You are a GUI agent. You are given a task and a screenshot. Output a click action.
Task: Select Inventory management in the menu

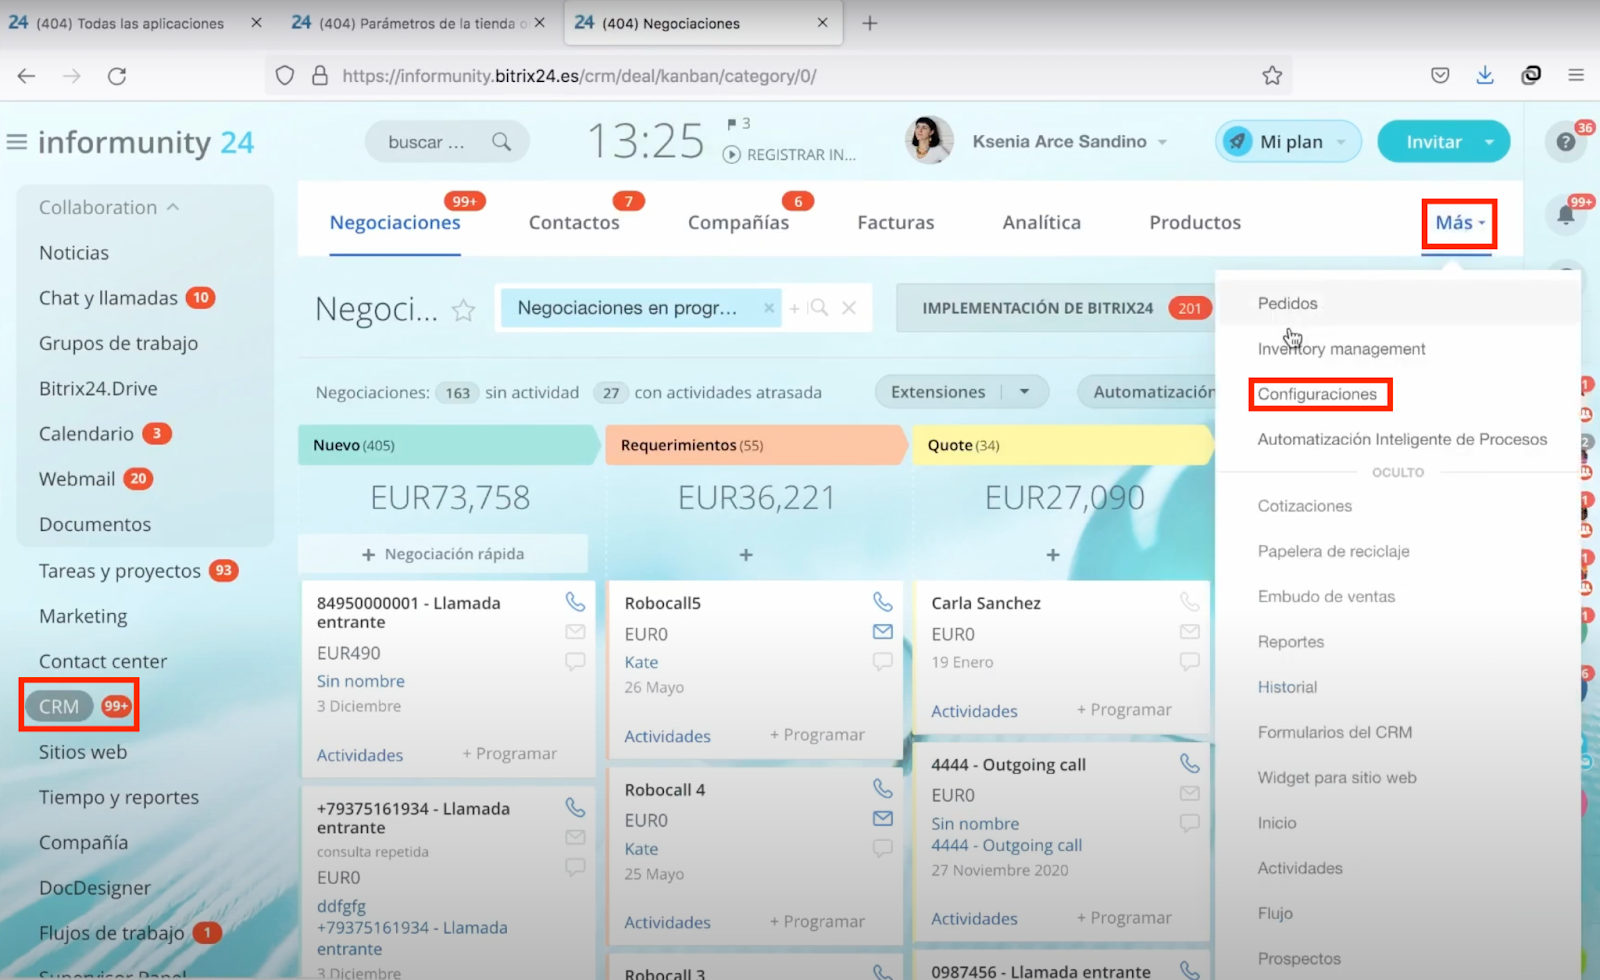(x=1341, y=349)
